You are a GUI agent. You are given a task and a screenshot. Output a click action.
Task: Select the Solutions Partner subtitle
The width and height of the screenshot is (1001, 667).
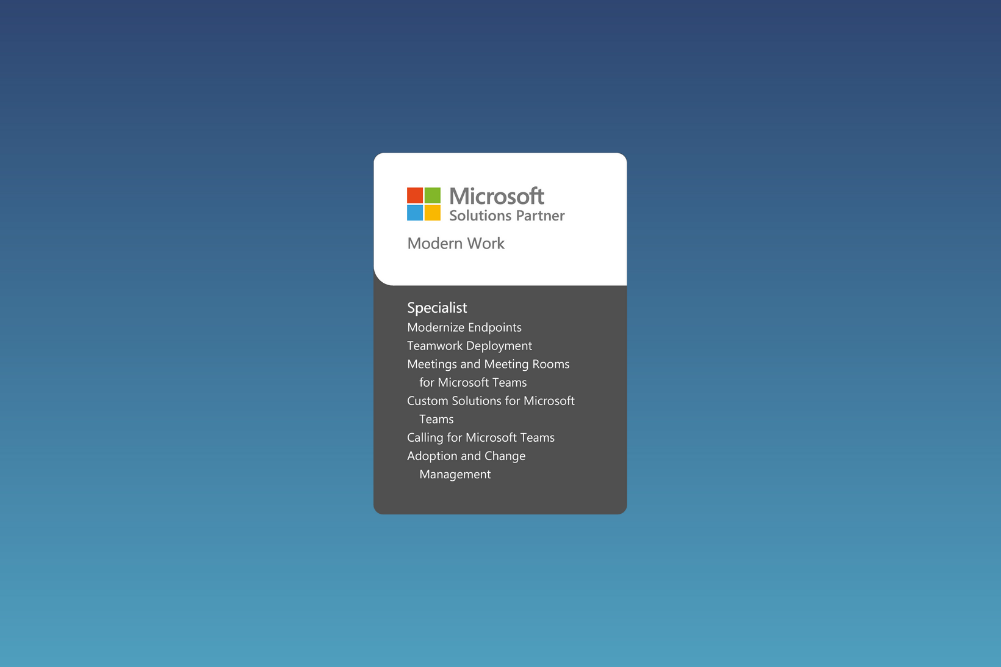[507, 216]
